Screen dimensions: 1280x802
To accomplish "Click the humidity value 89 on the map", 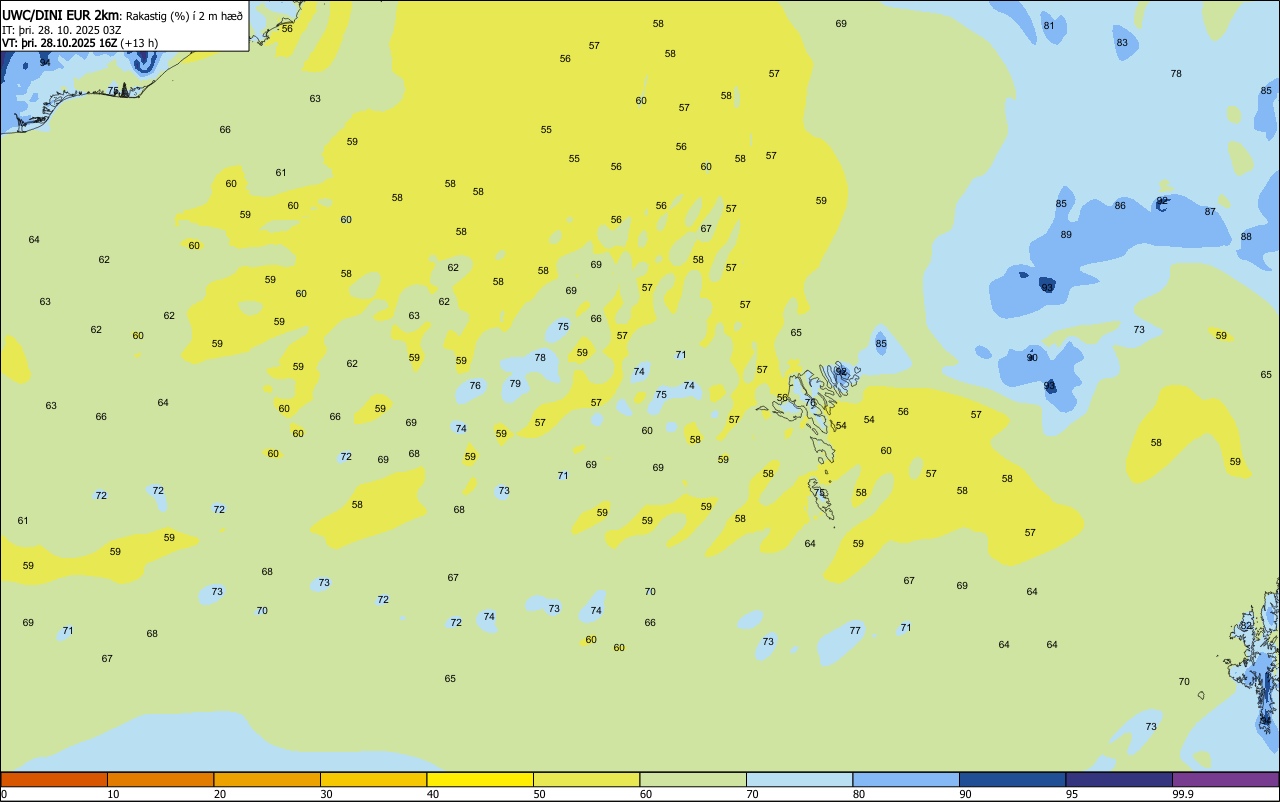I will pos(1066,235).
